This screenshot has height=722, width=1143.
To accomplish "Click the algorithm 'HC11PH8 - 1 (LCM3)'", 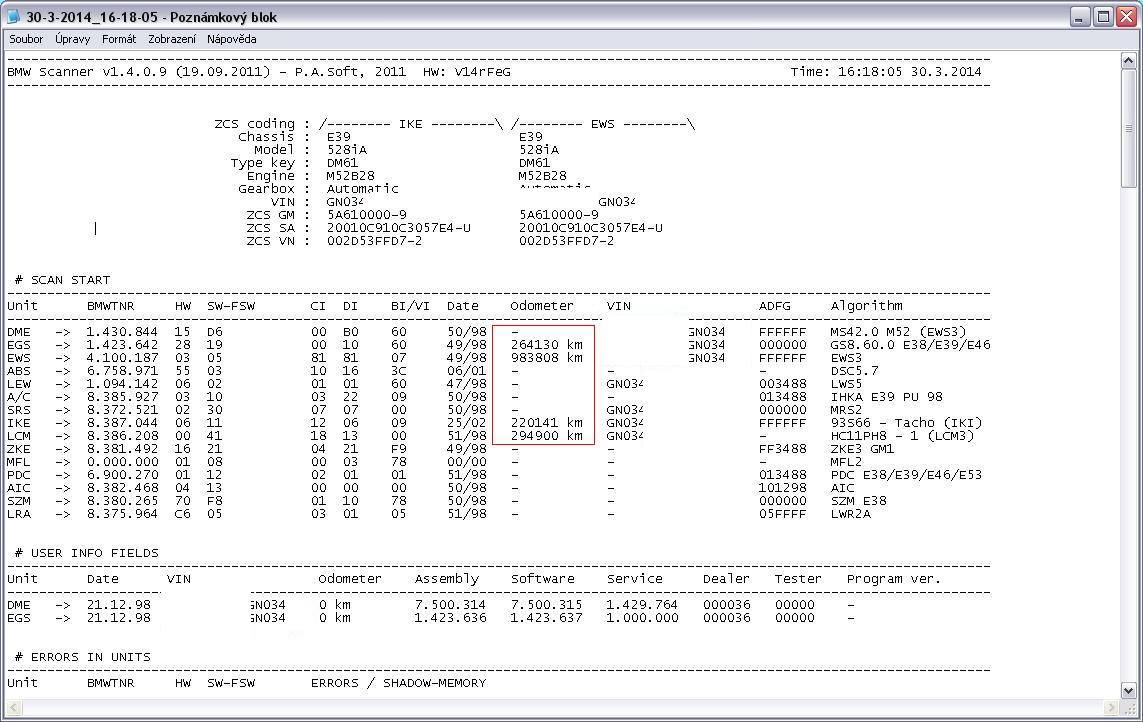I will pos(902,436).
